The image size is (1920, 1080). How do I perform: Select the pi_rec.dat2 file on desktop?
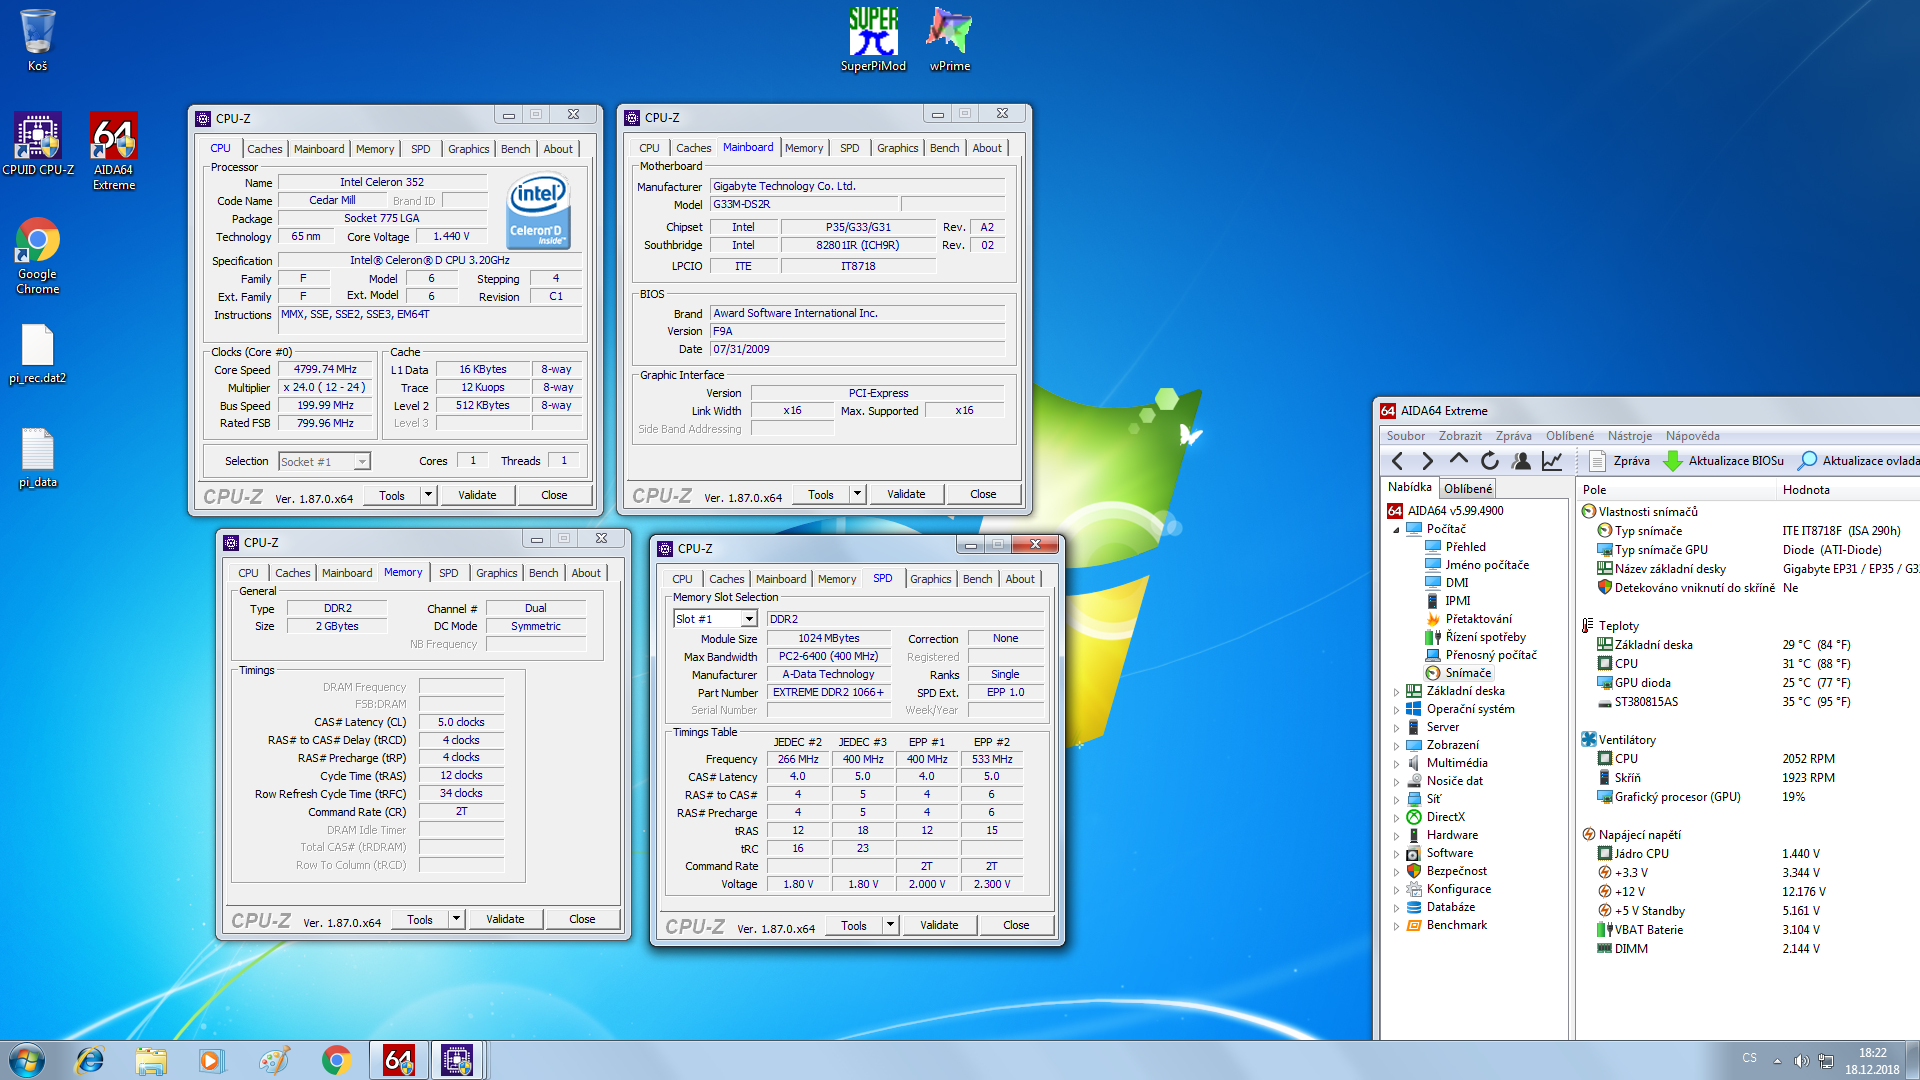click(x=38, y=354)
